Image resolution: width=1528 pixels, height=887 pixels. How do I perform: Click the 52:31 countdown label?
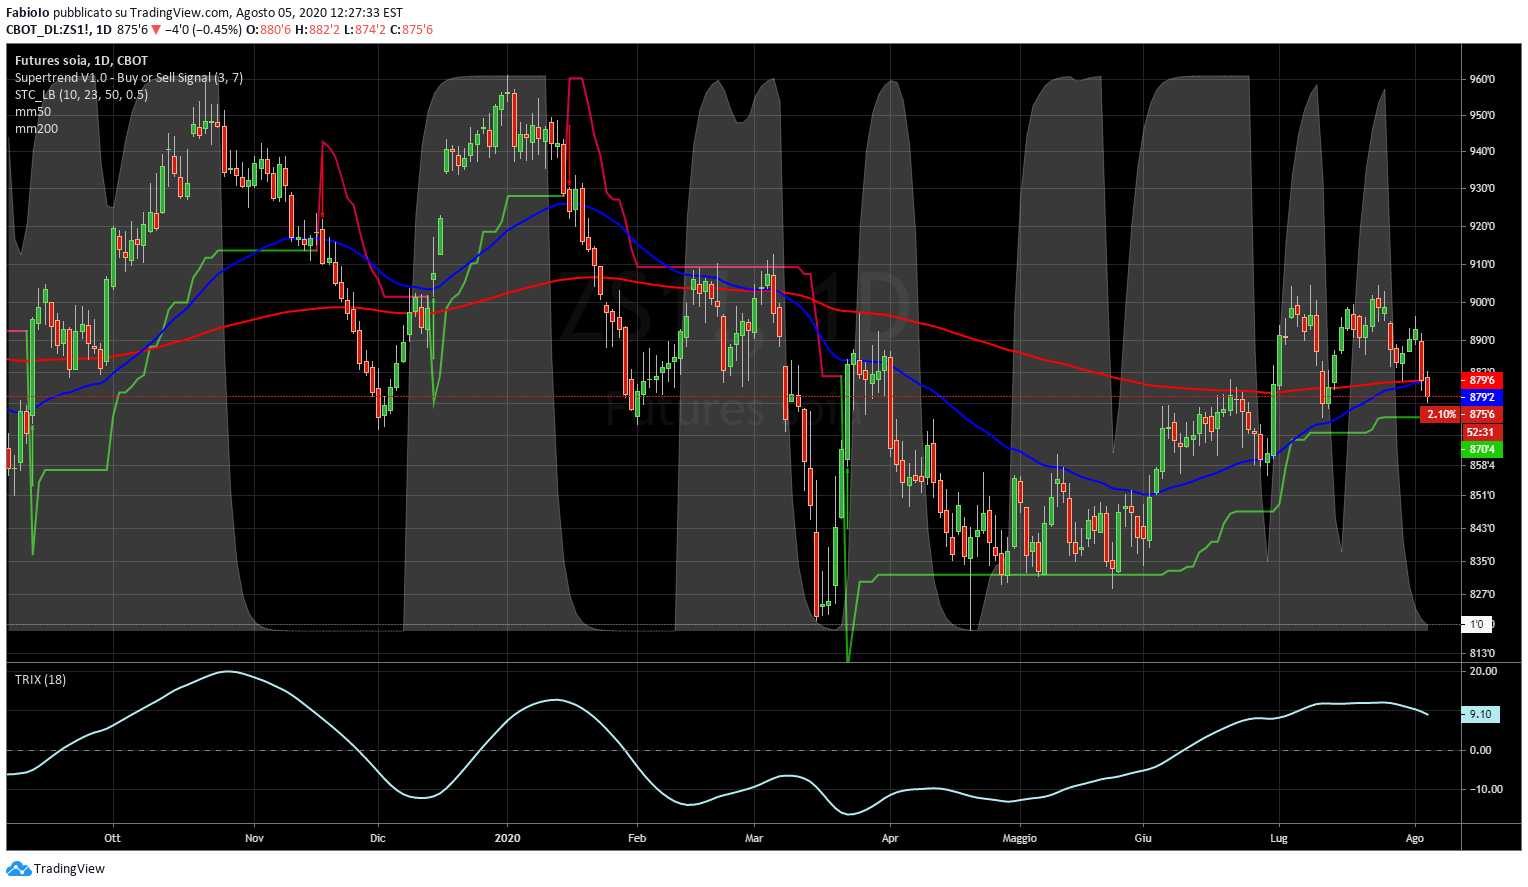click(x=1482, y=432)
